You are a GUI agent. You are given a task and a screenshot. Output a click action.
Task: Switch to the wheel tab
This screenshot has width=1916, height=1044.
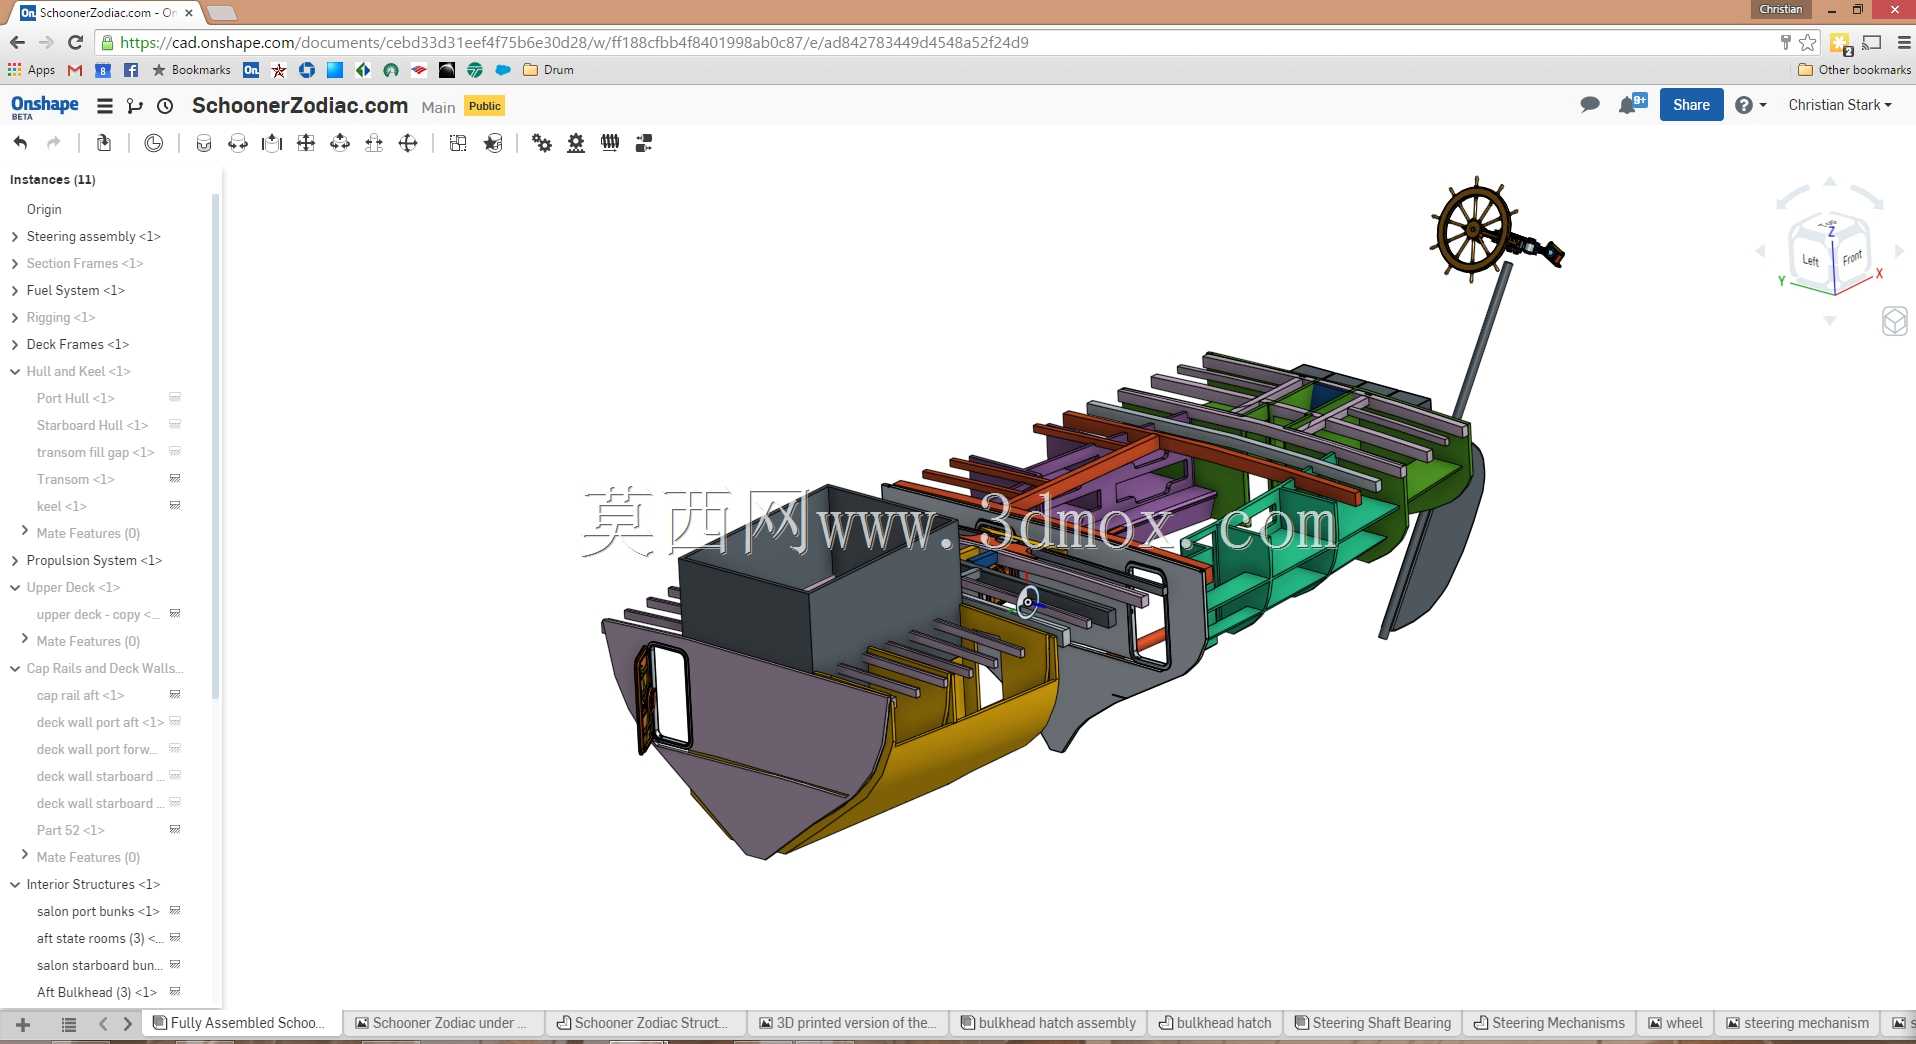pyautogui.click(x=1676, y=1023)
